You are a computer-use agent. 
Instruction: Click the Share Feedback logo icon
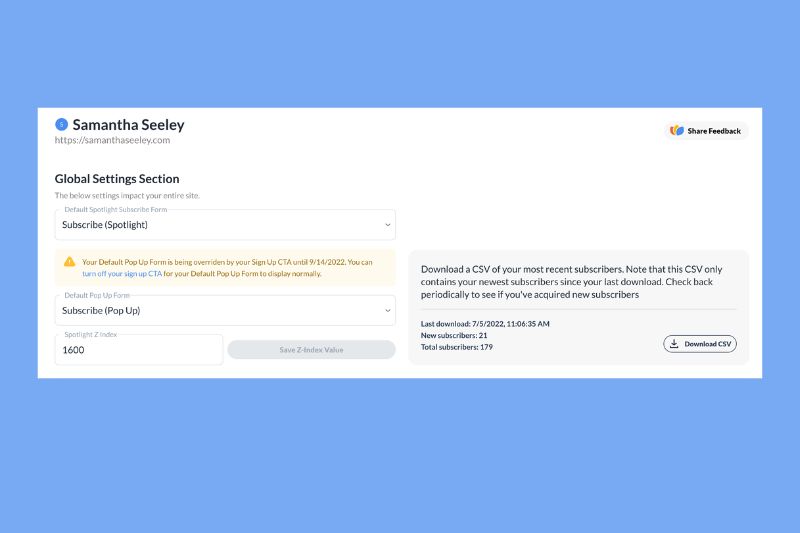click(x=677, y=131)
